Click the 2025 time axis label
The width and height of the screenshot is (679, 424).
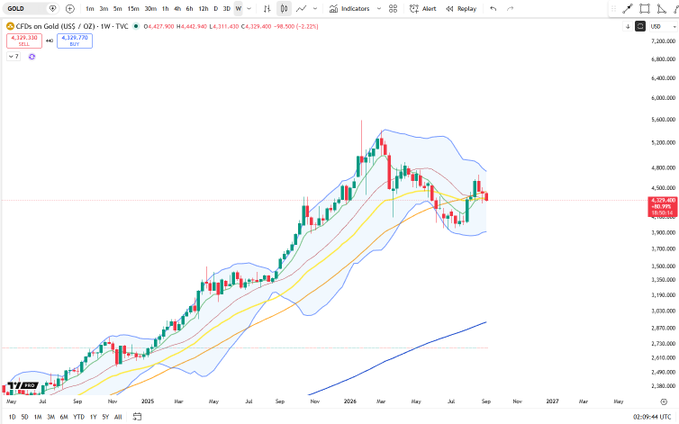147,401
